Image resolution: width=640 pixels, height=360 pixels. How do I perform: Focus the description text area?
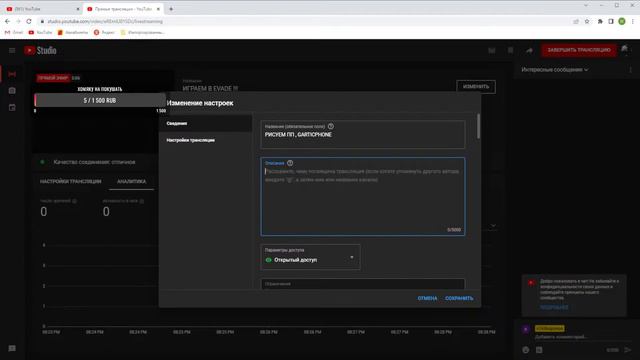click(362, 196)
